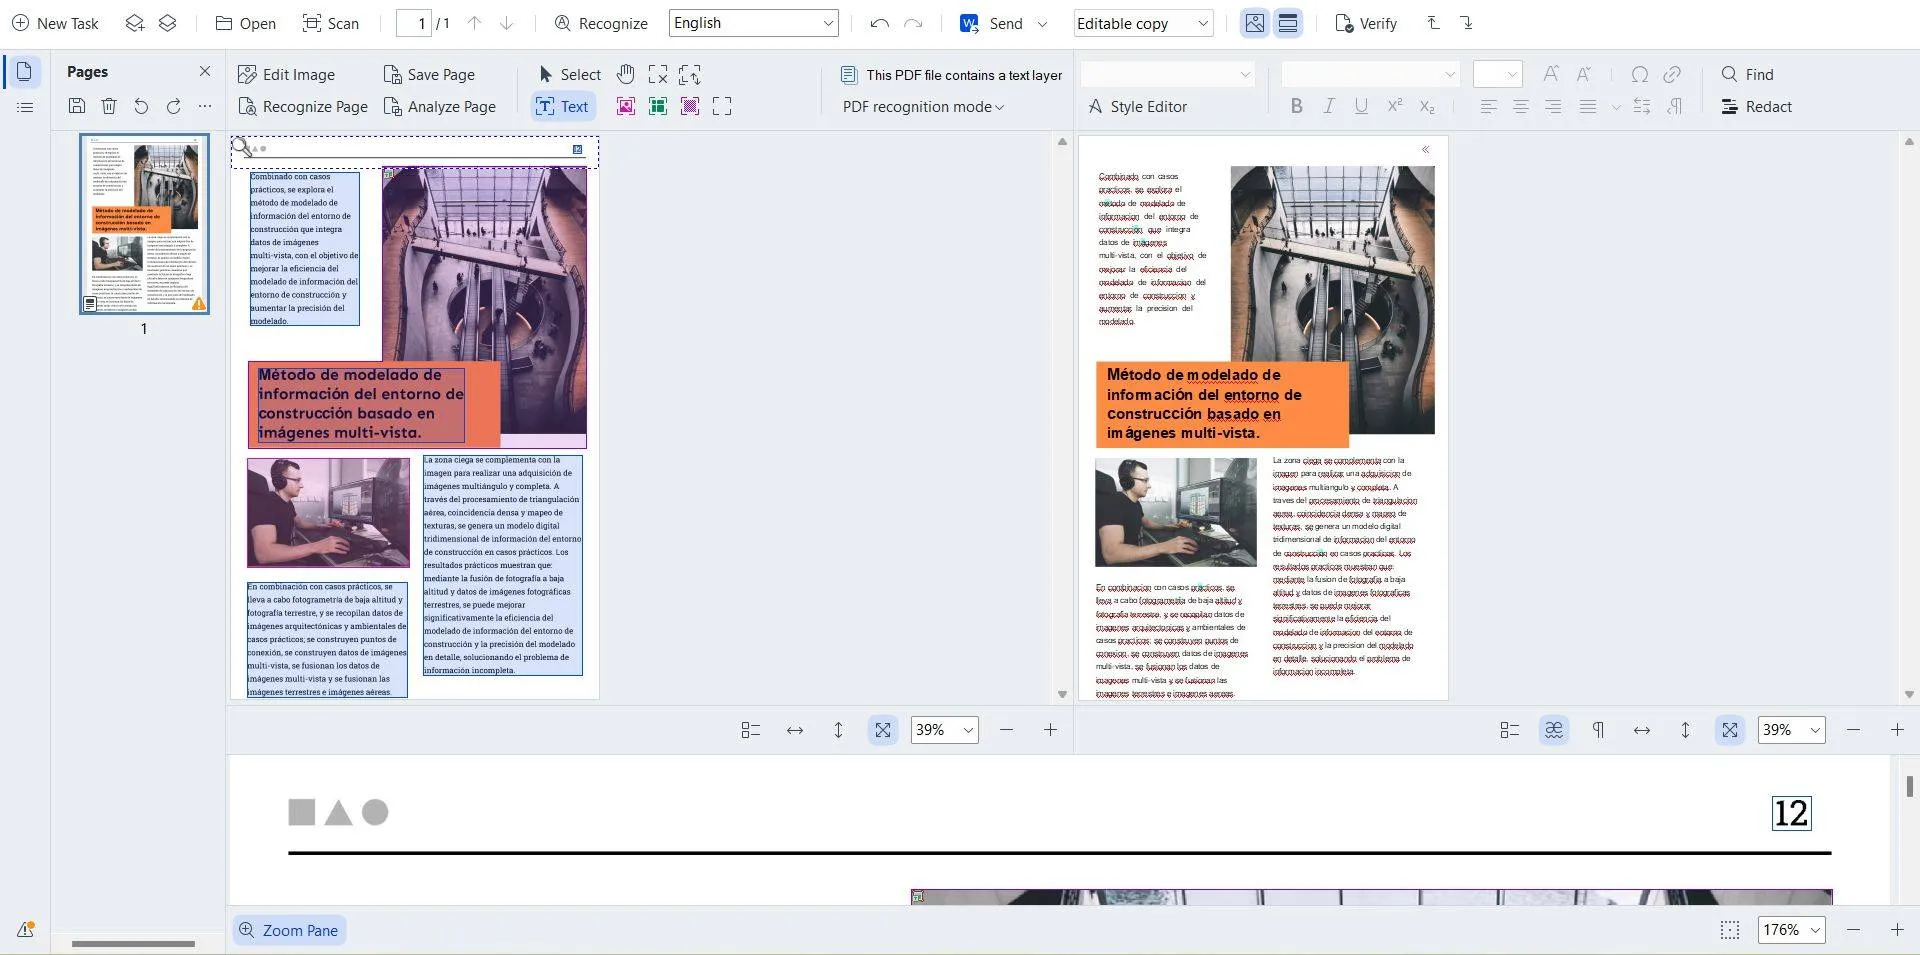Open Zoom Pane 176% dropdown

pyautogui.click(x=1791, y=930)
